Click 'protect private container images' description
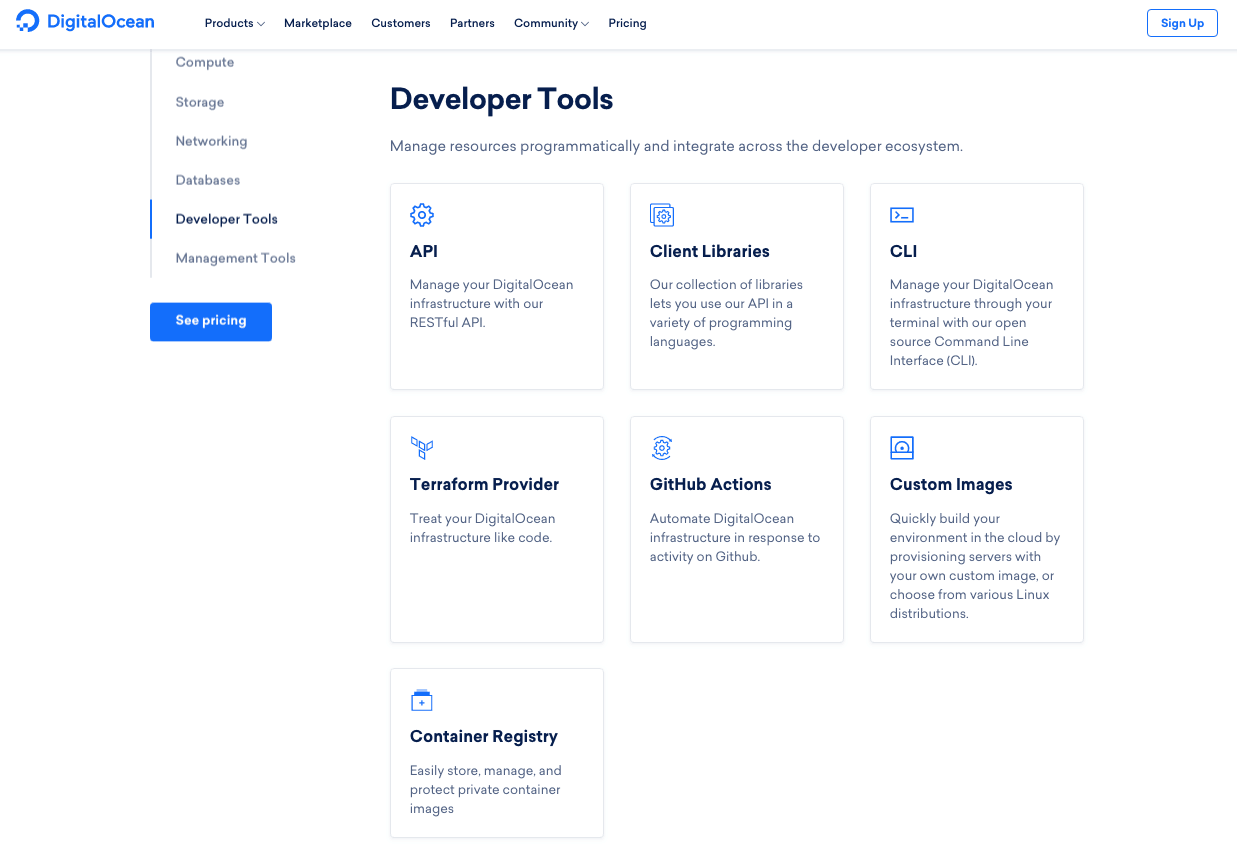 click(x=486, y=789)
